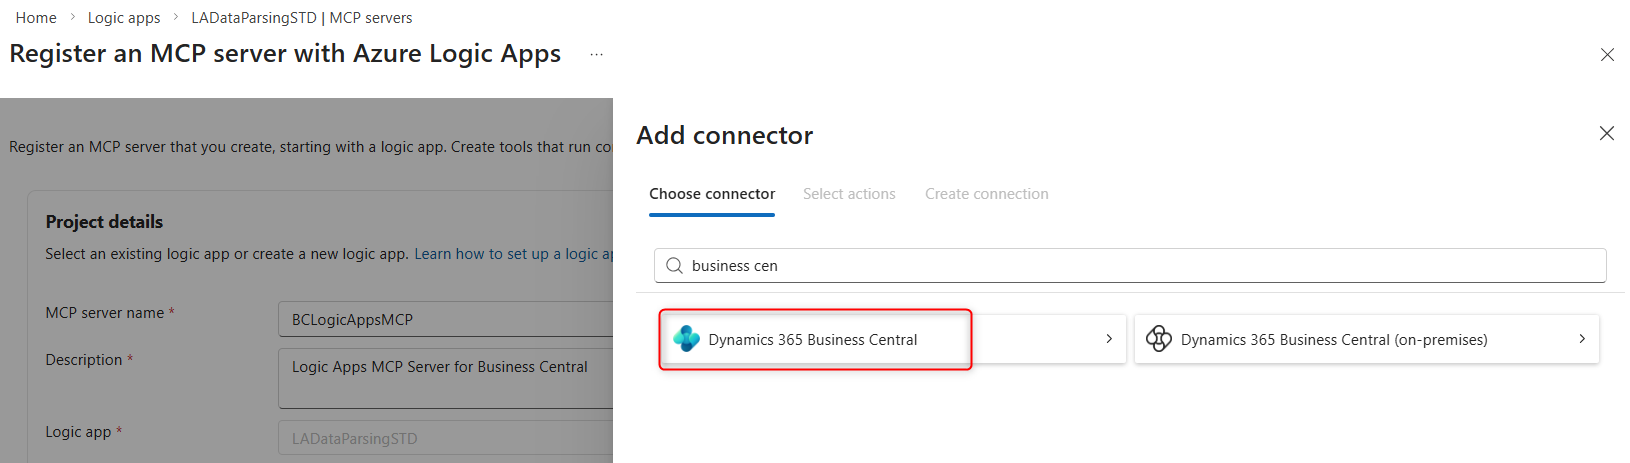Click the Business Central (on-premises) connector icon

[1158, 339]
